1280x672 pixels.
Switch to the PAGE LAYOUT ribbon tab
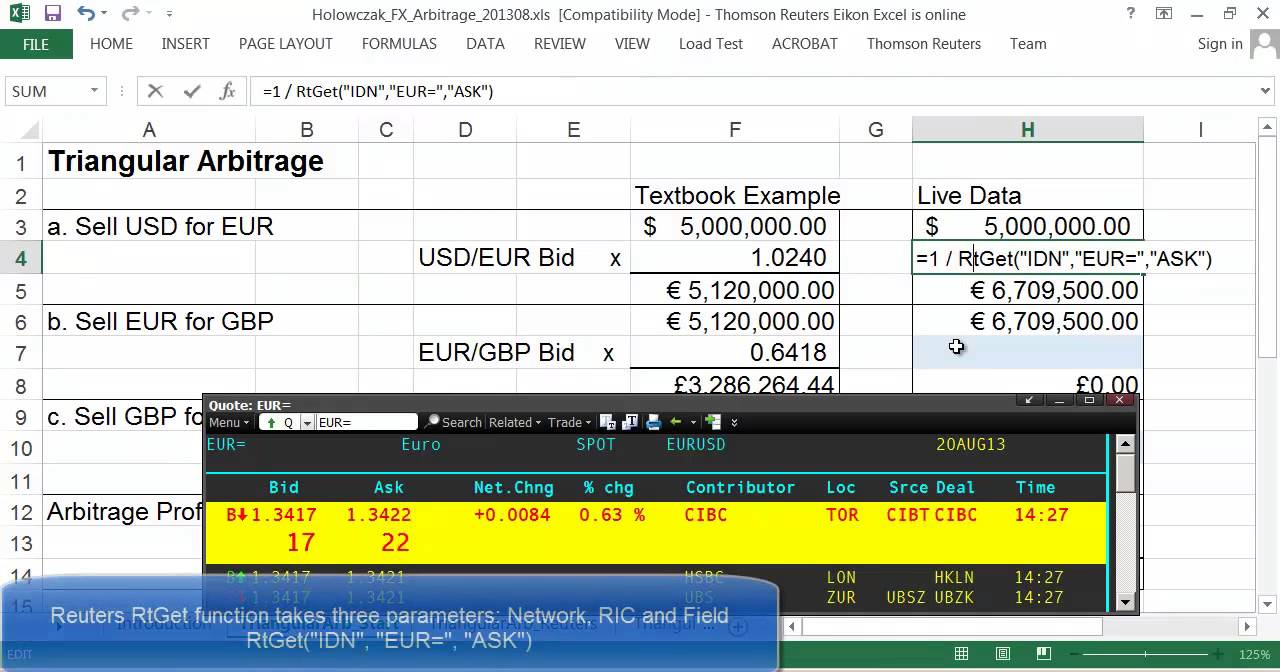click(285, 44)
